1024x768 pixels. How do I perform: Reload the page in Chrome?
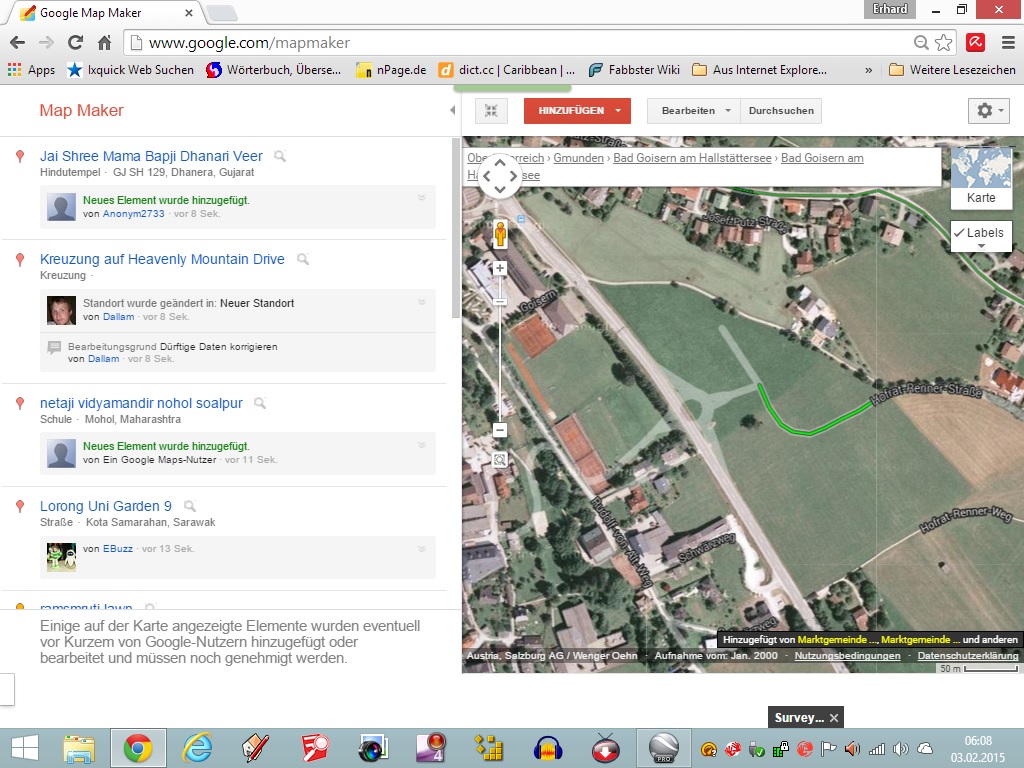tap(75, 43)
